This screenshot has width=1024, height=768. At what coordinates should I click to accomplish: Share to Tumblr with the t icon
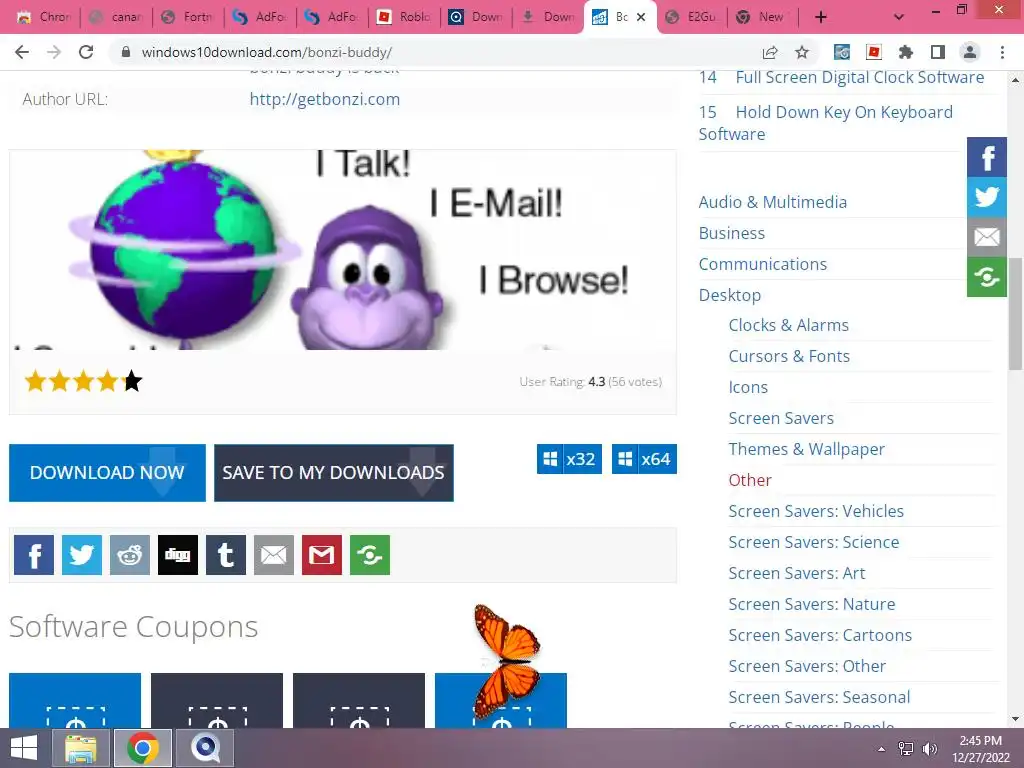226,555
